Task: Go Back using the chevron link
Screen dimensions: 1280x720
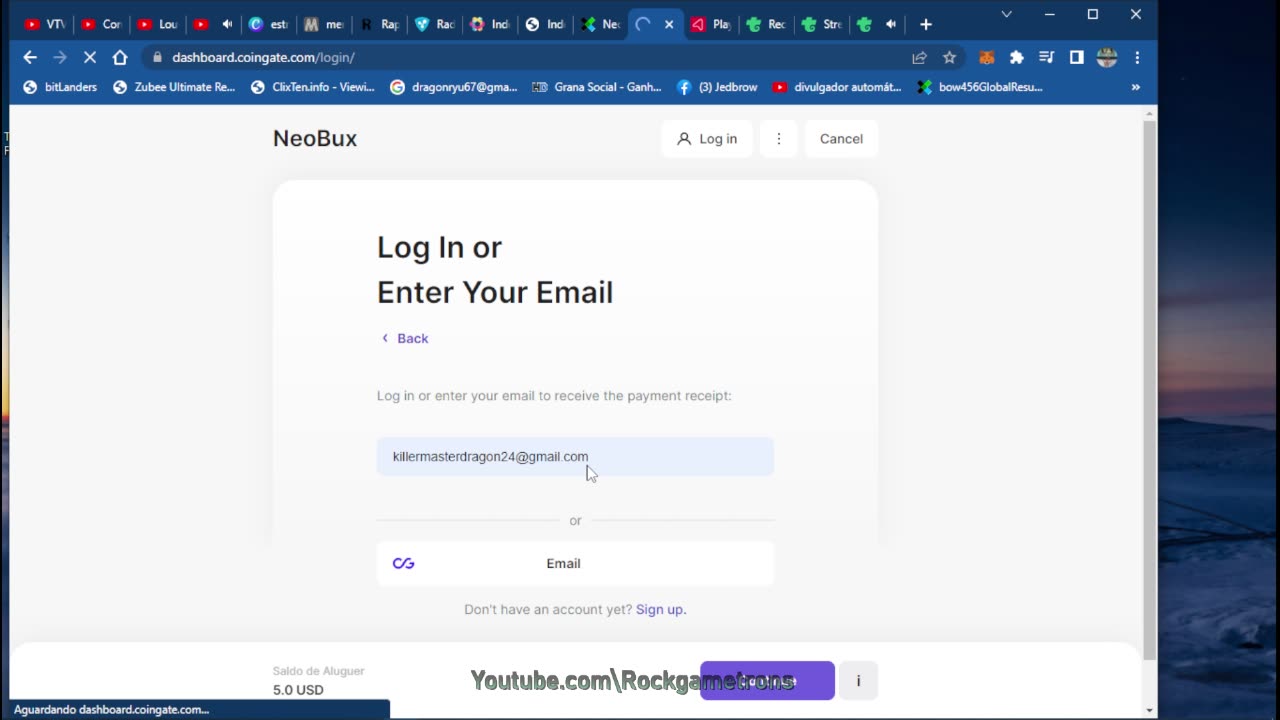Action: click(404, 338)
